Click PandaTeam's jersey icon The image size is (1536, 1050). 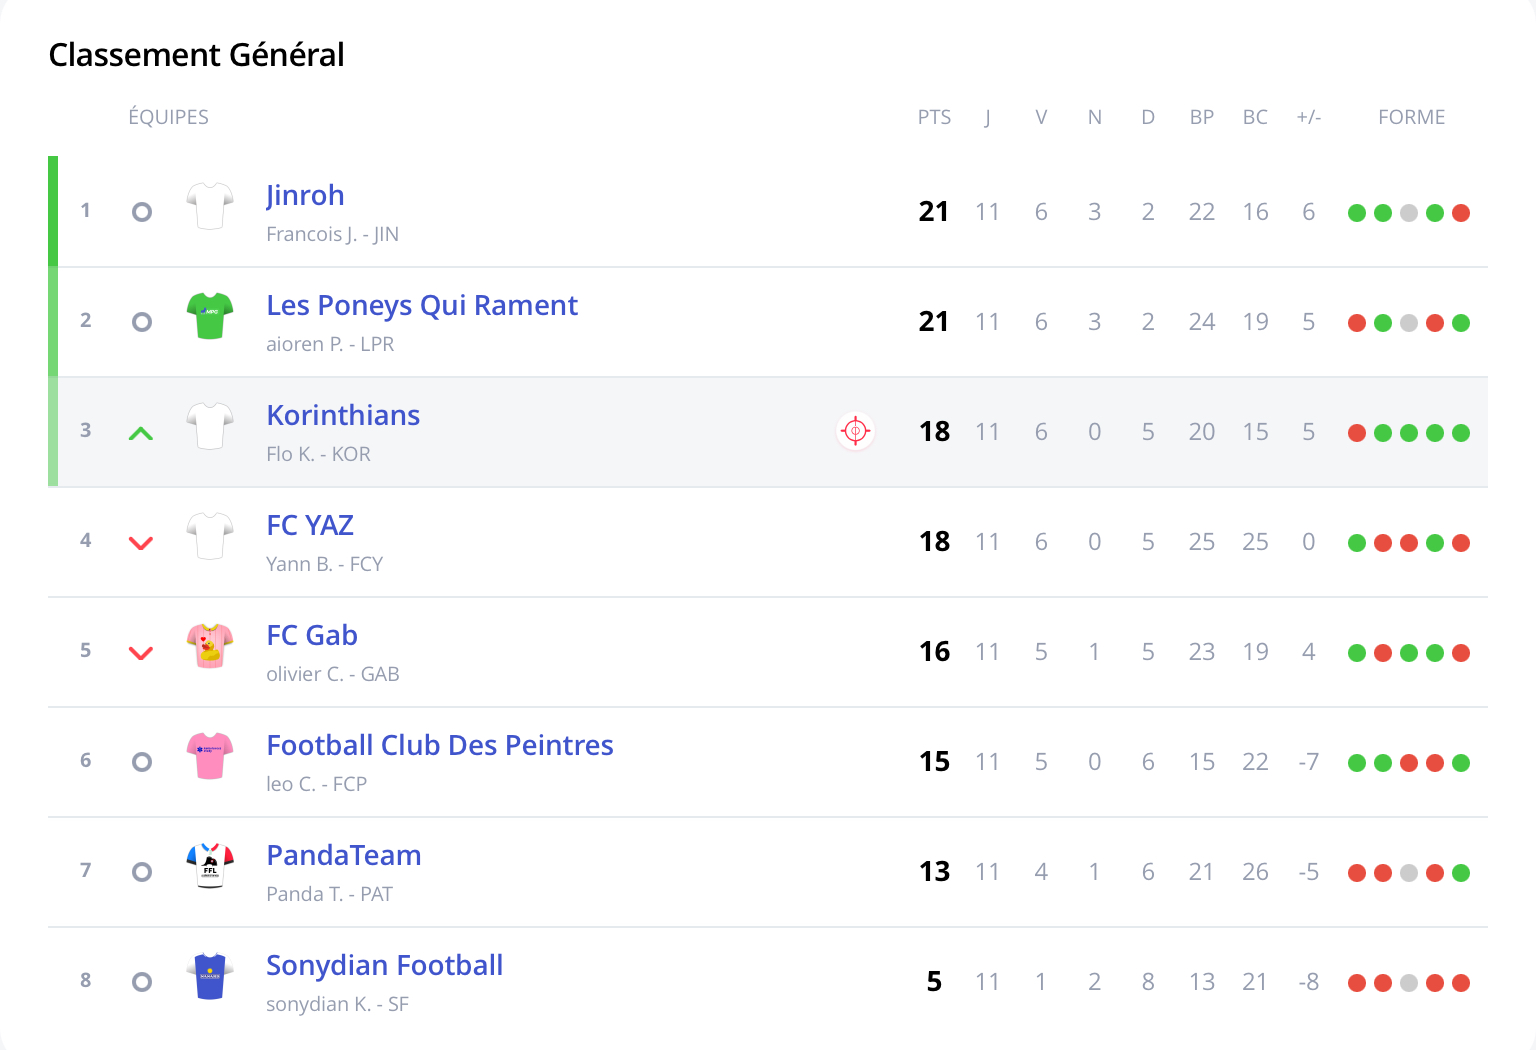pyautogui.click(x=210, y=866)
